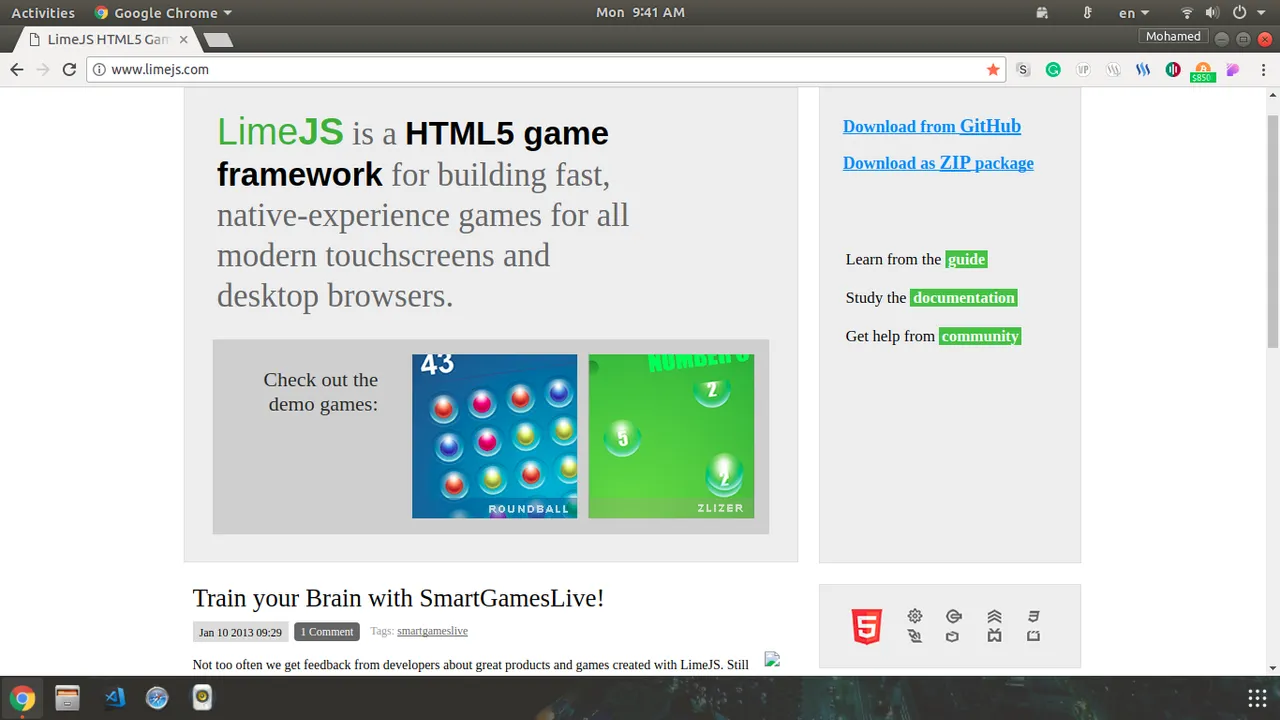Open the Roundball demo game thumbnail
1280x720 pixels.
(494, 436)
